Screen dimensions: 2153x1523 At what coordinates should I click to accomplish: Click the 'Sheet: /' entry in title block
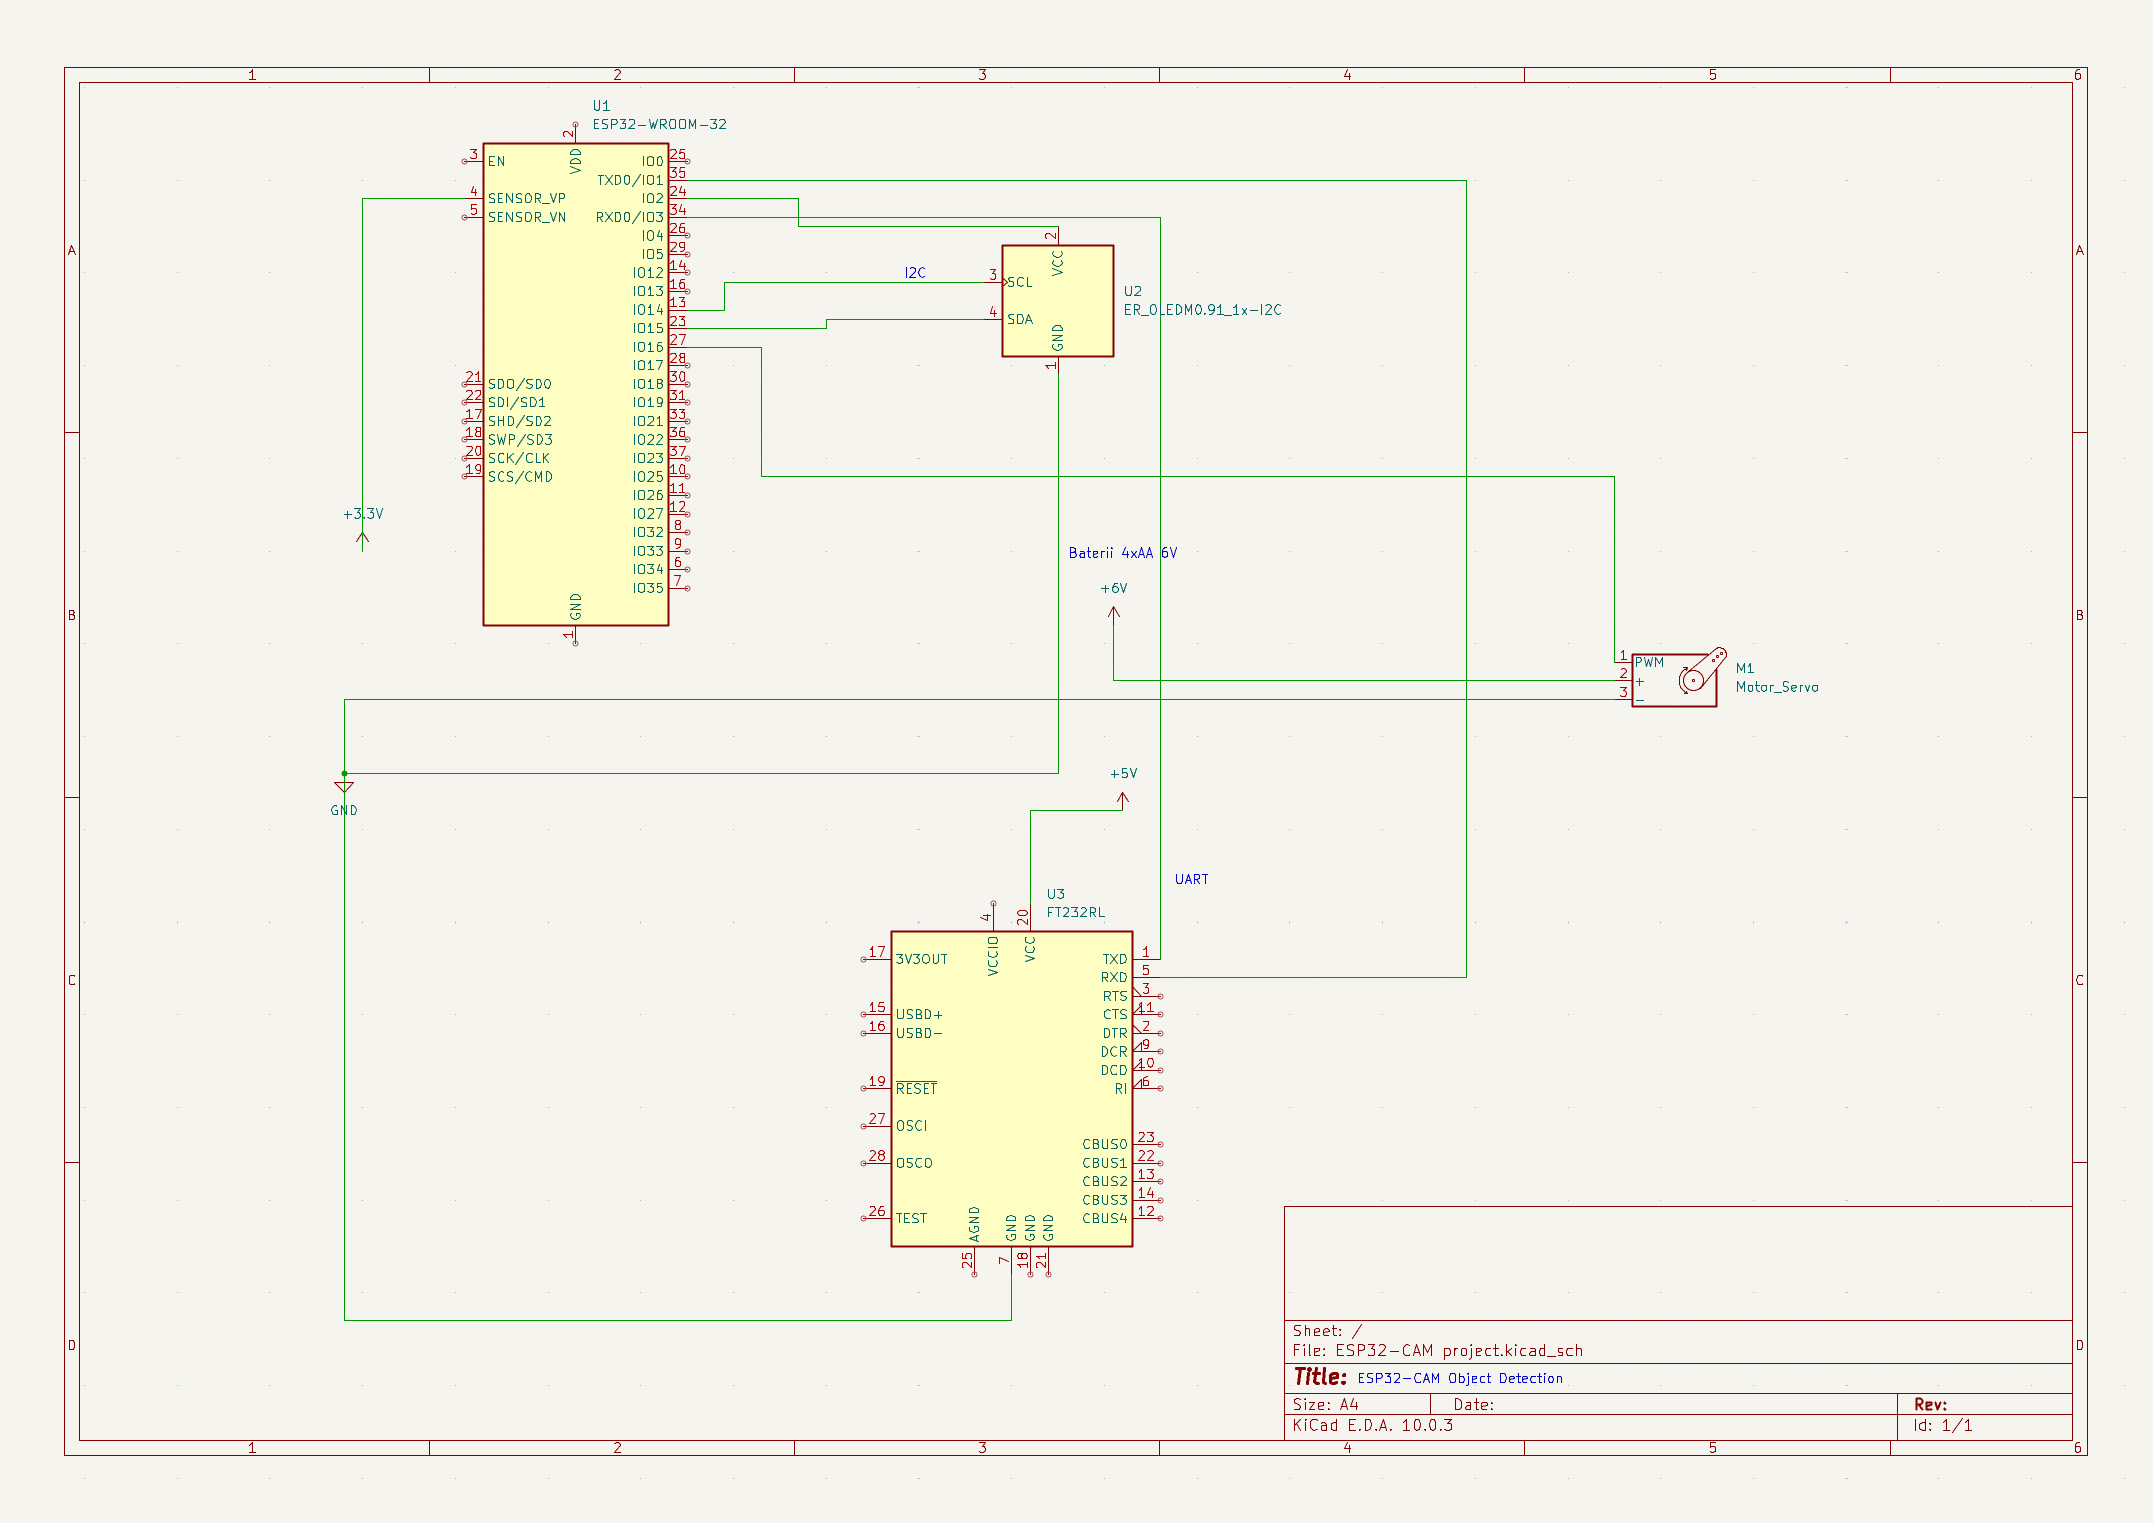[x=1327, y=1331]
